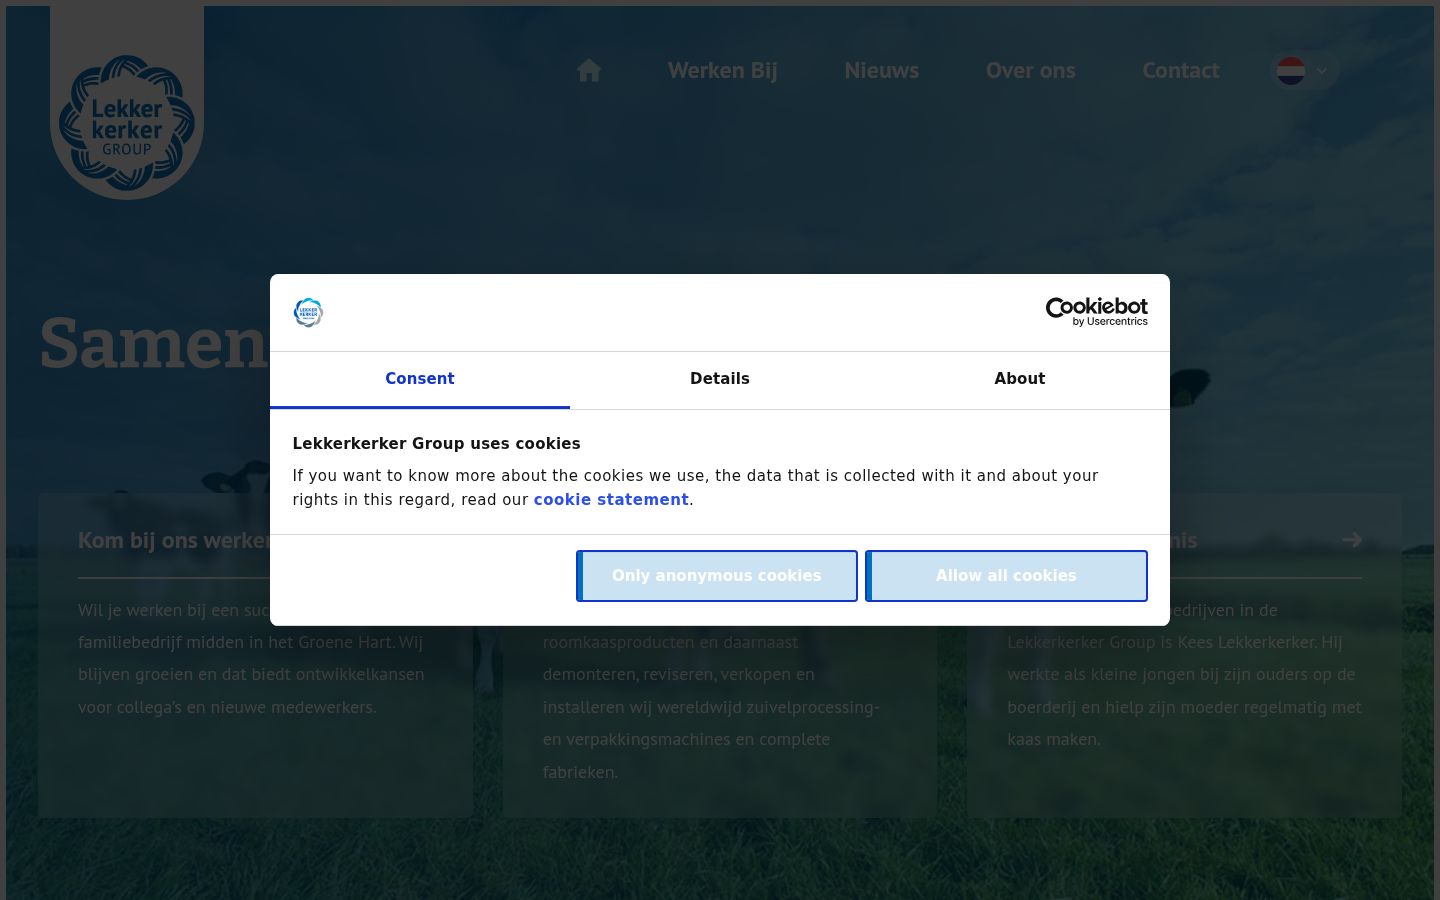
Task: Select the Consent tab
Action: click(x=420, y=379)
